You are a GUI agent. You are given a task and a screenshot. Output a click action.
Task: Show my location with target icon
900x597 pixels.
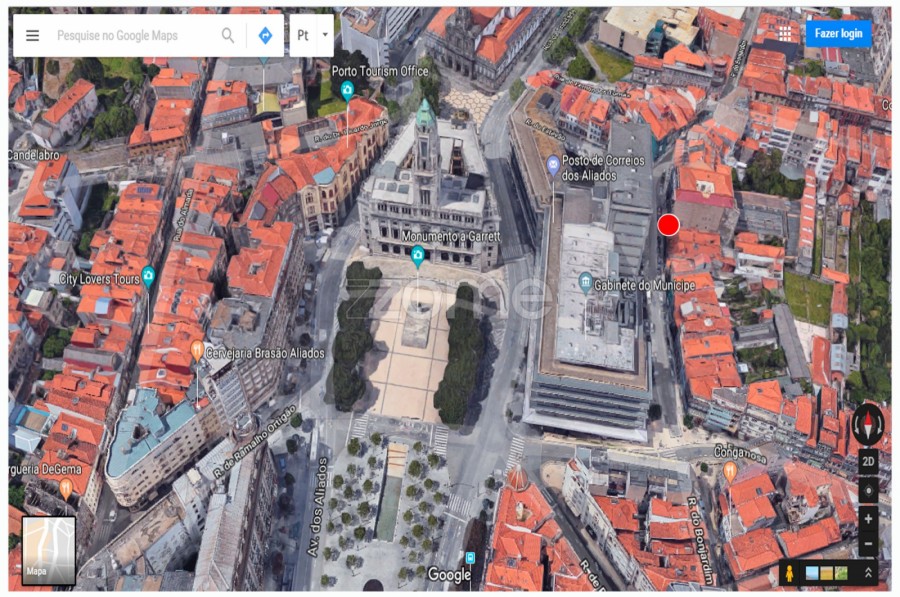[868, 491]
